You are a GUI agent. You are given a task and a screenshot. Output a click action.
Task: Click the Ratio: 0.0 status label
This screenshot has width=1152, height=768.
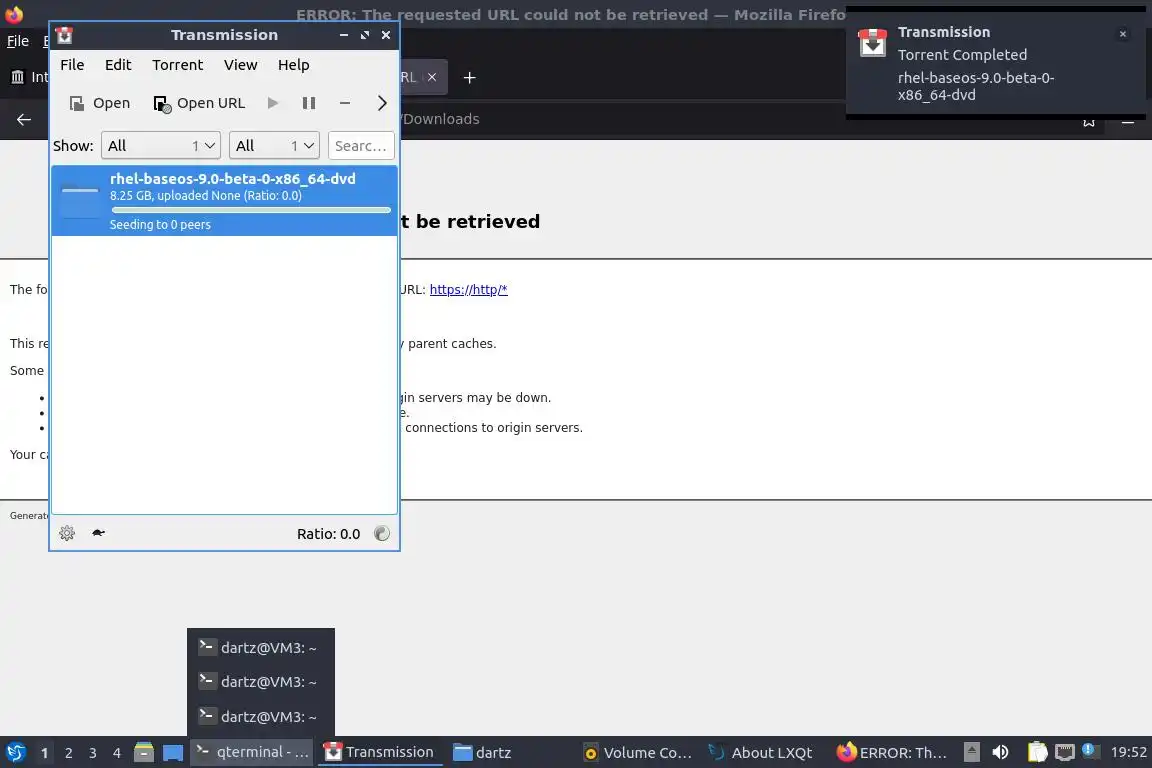click(x=328, y=534)
